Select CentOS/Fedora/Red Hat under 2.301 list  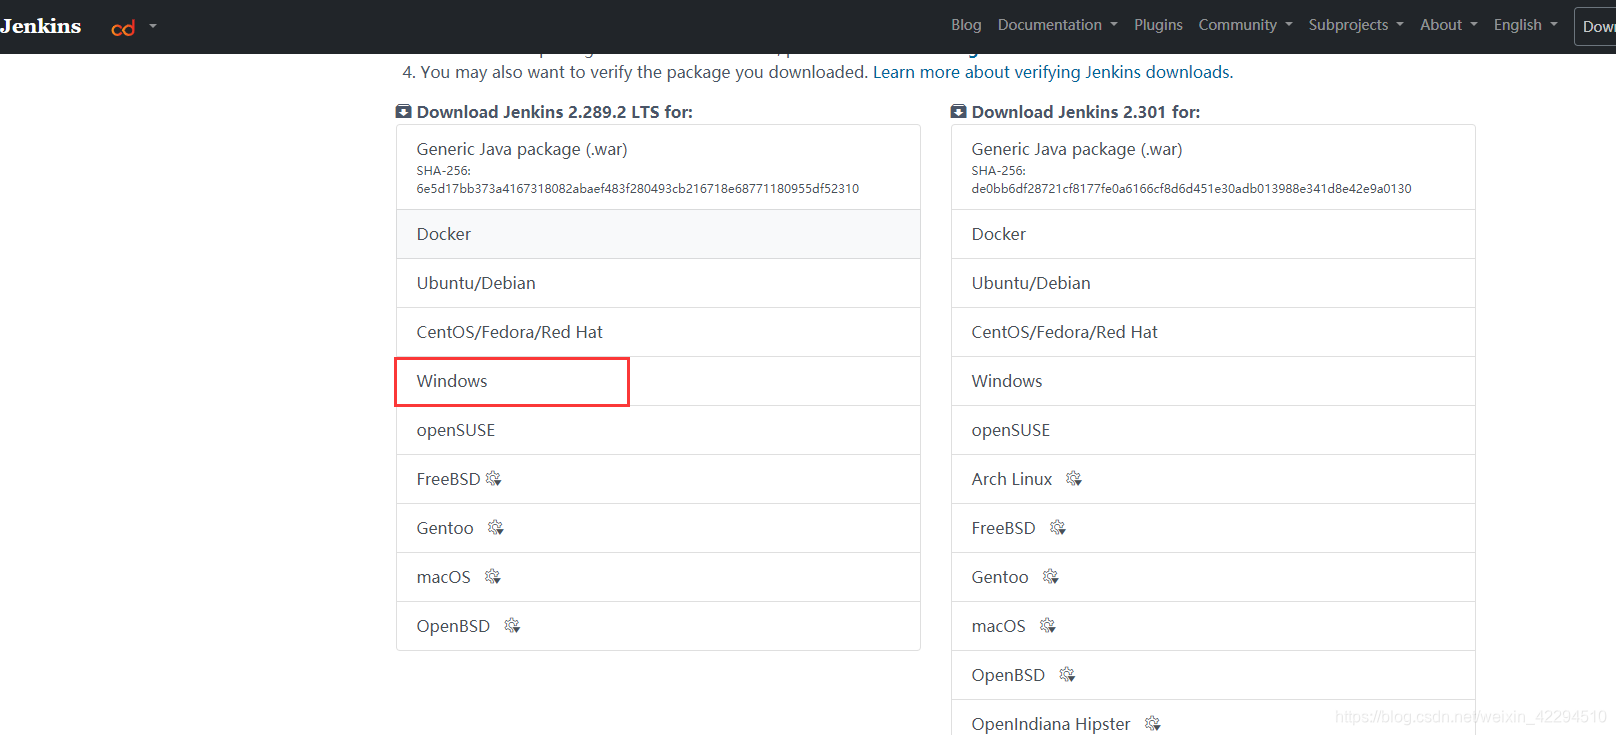coord(1213,332)
